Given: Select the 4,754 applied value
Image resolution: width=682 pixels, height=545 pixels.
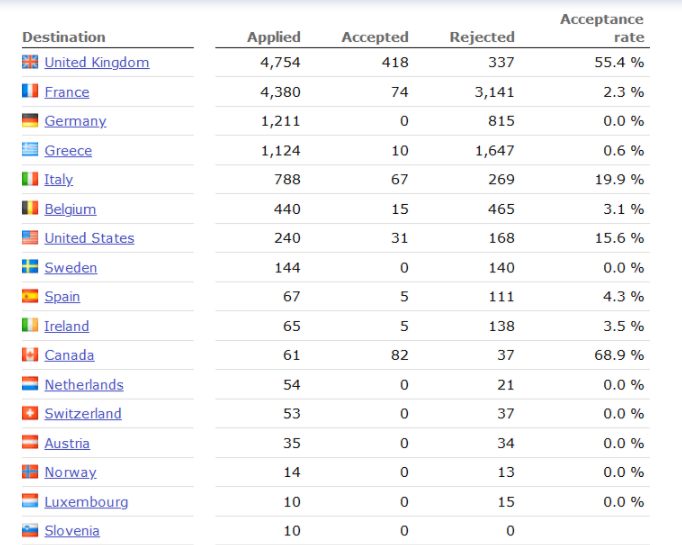Looking at the screenshot, I should [281, 63].
